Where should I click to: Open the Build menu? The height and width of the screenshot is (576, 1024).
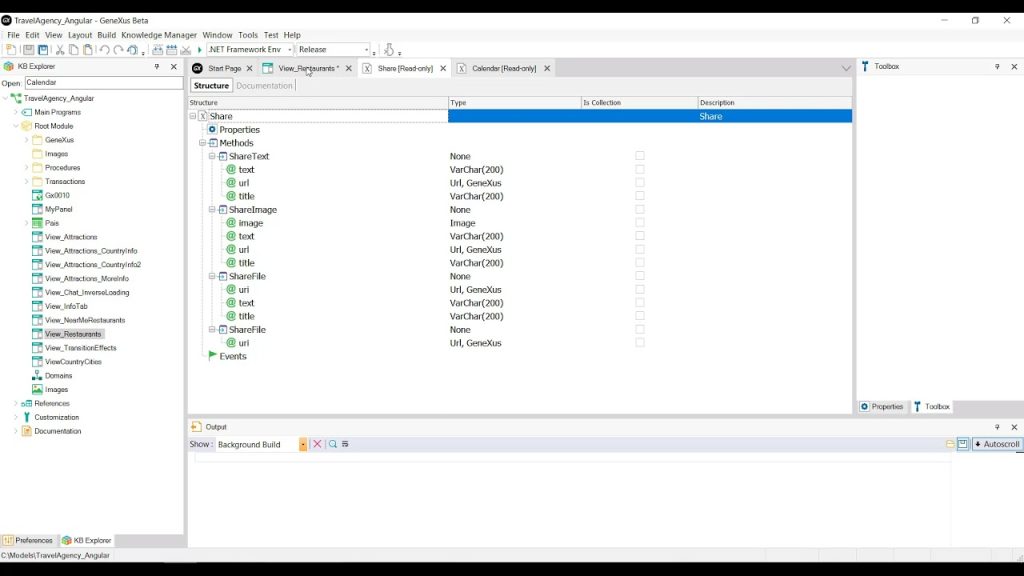click(x=106, y=35)
